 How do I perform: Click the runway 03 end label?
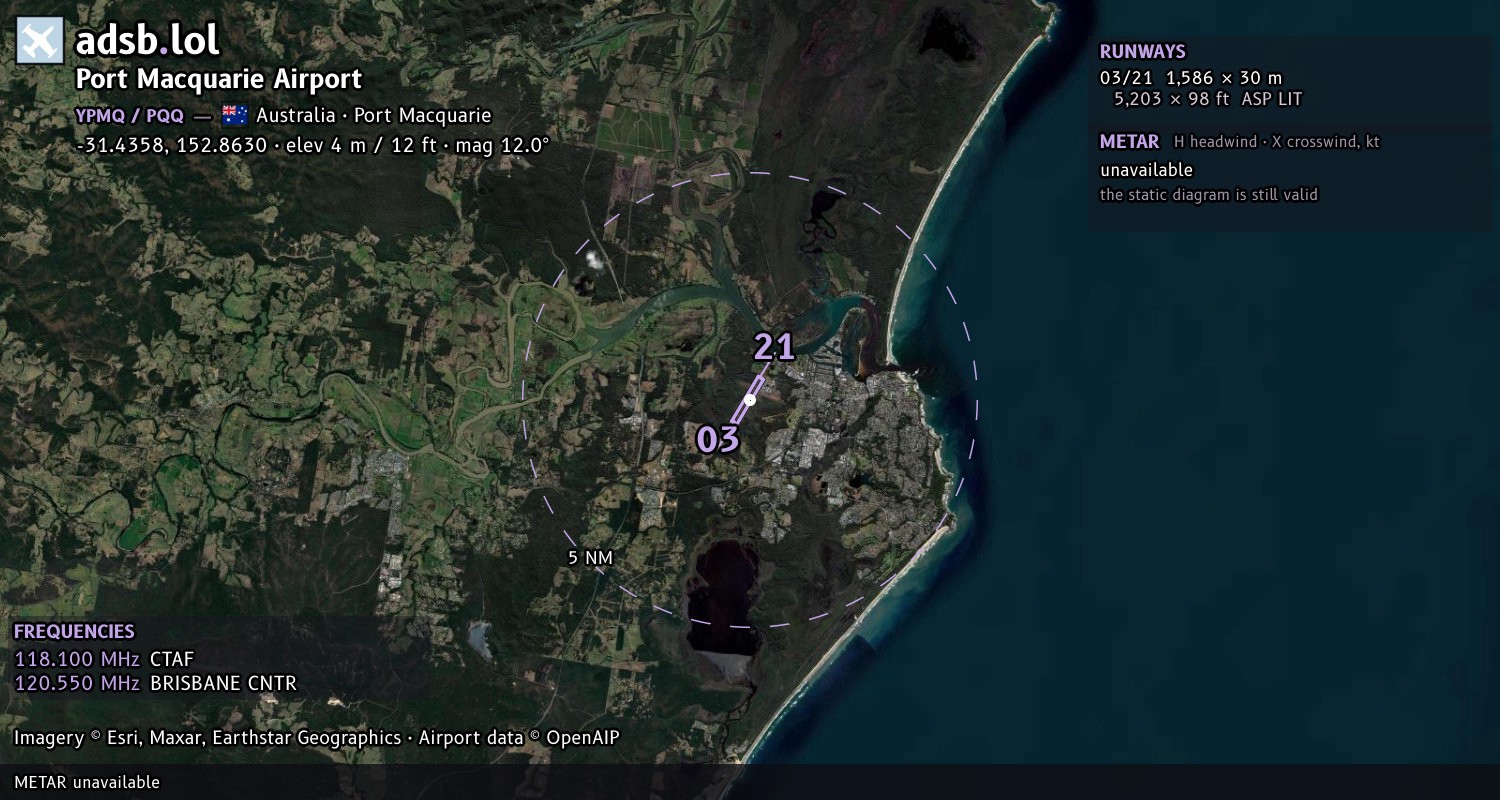tap(717, 439)
